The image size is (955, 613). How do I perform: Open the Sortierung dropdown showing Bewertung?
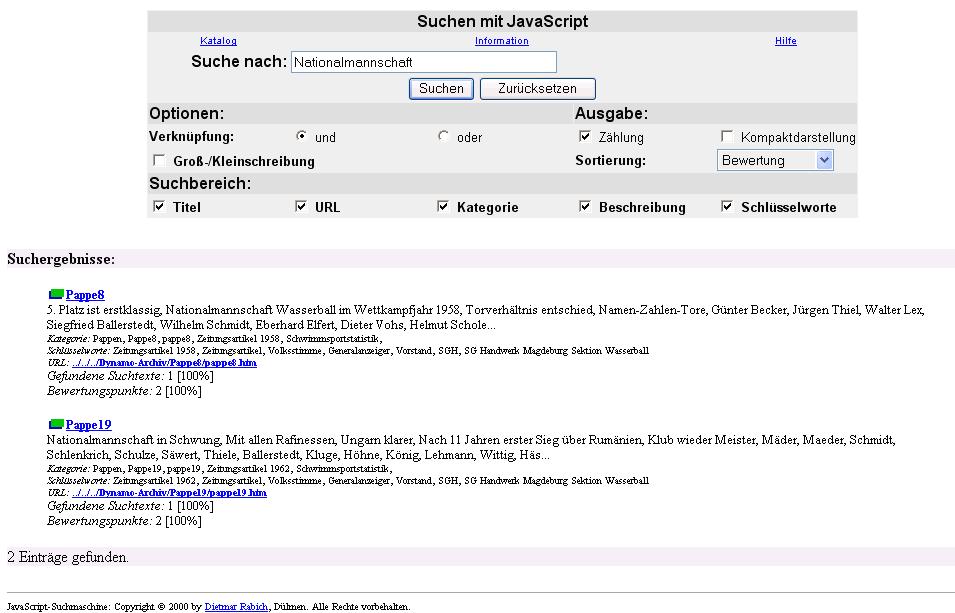pyautogui.click(x=775, y=160)
